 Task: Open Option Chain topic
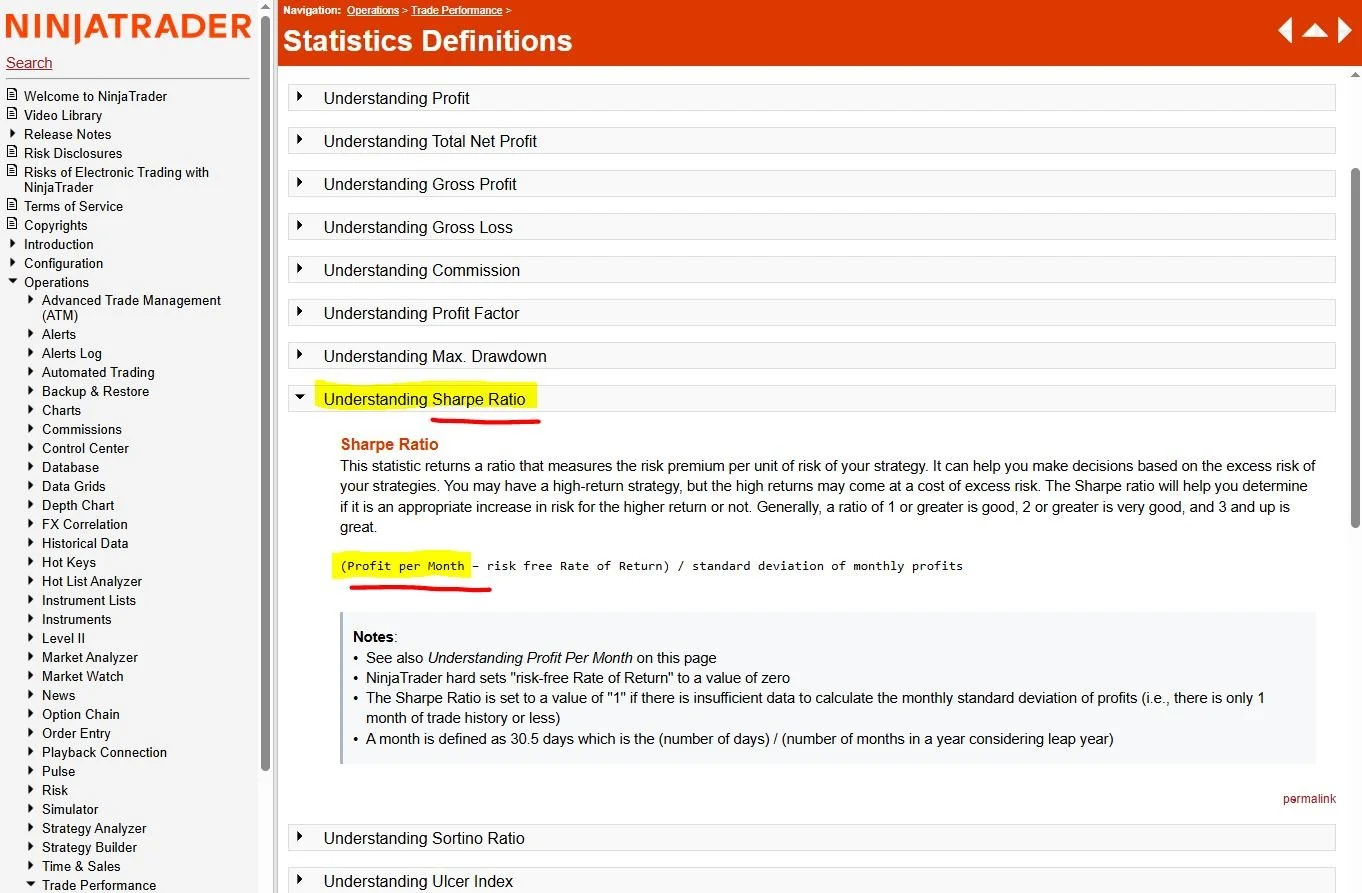[x=81, y=714]
